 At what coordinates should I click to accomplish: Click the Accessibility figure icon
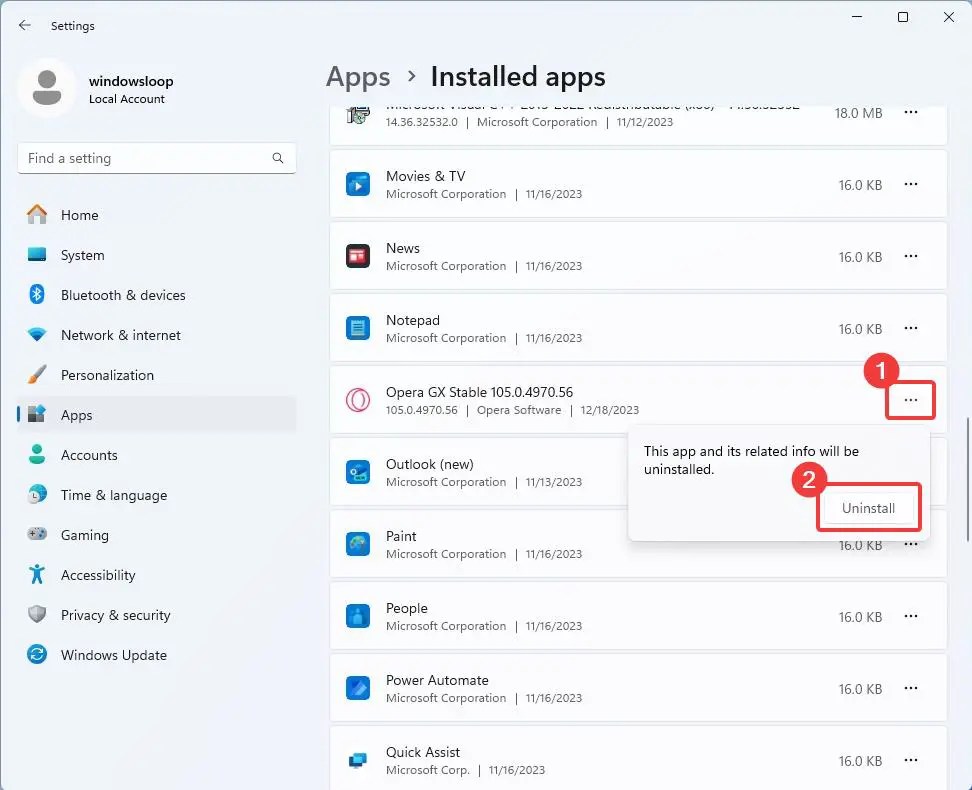(37, 574)
